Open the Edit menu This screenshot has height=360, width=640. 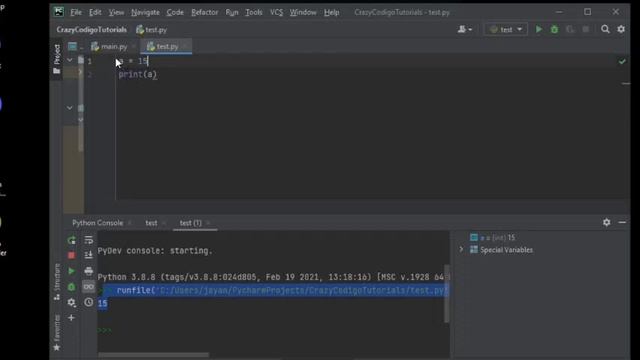pos(95,12)
